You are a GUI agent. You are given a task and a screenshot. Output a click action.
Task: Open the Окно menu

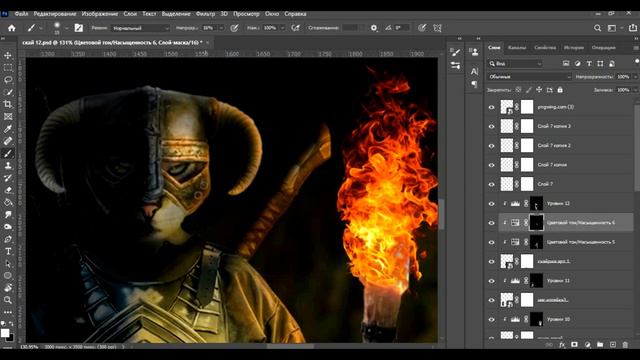(x=272, y=14)
